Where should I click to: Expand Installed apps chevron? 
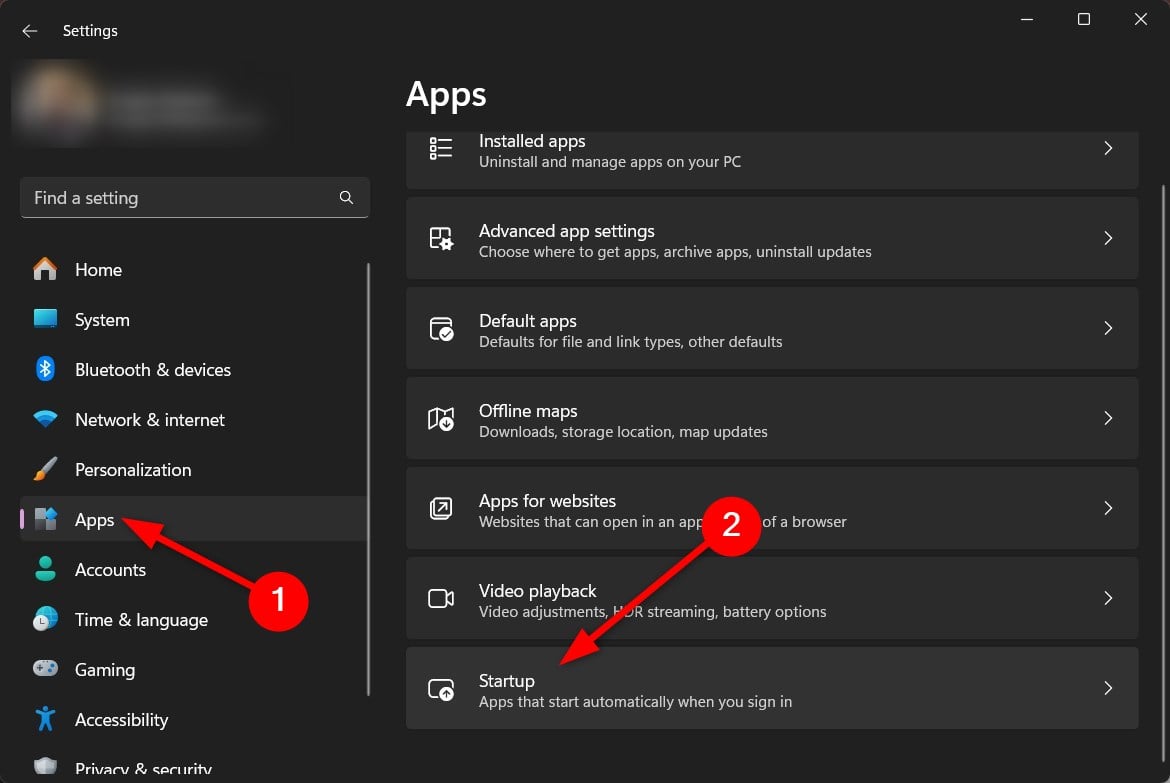pyautogui.click(x=1108, y=149)
